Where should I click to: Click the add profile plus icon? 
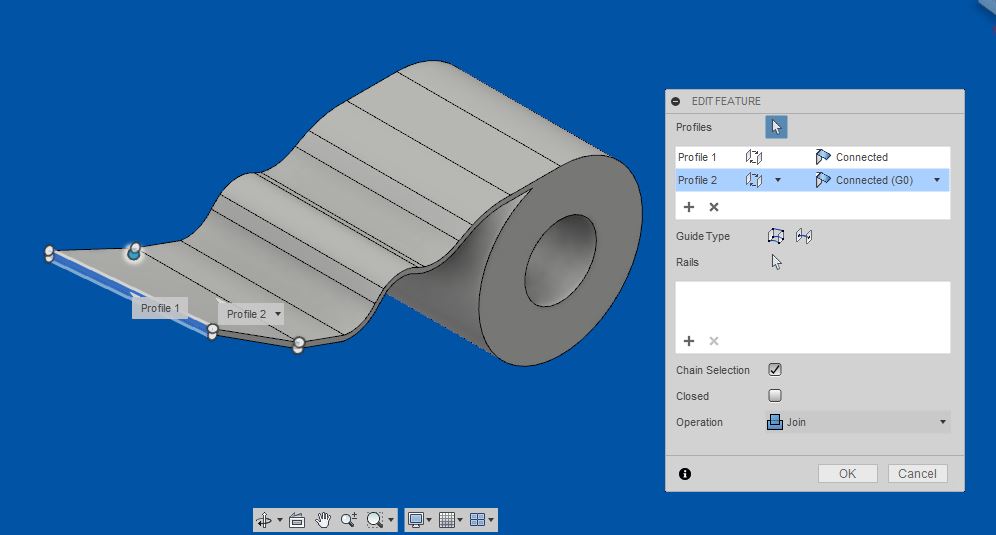tap(689, 207)
